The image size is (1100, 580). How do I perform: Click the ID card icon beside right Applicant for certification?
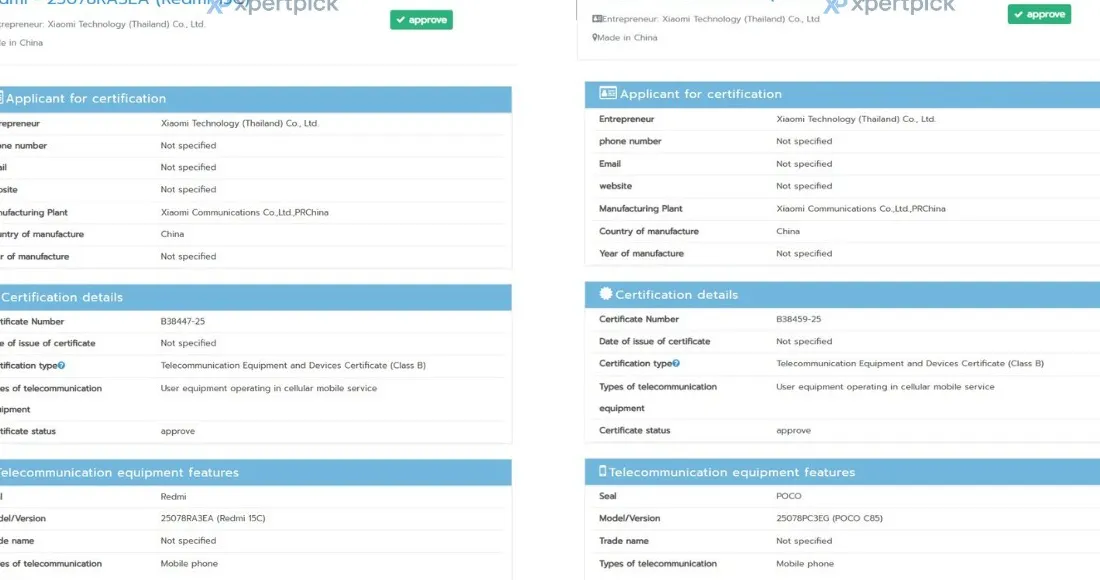click(x=608, y=93)
